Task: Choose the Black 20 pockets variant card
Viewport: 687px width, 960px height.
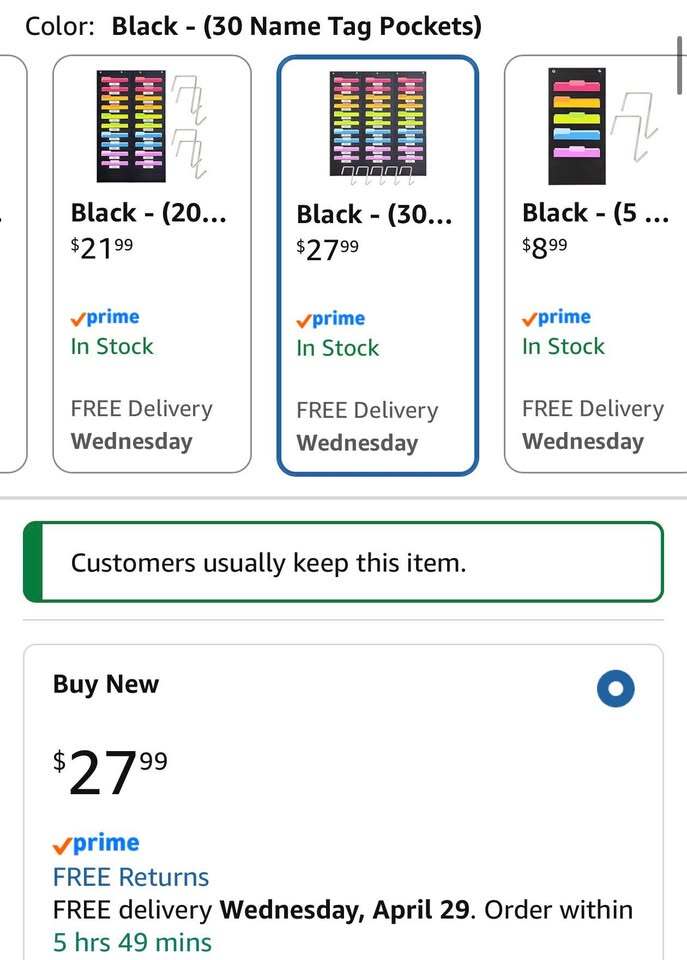Action: tap(152, 264)
